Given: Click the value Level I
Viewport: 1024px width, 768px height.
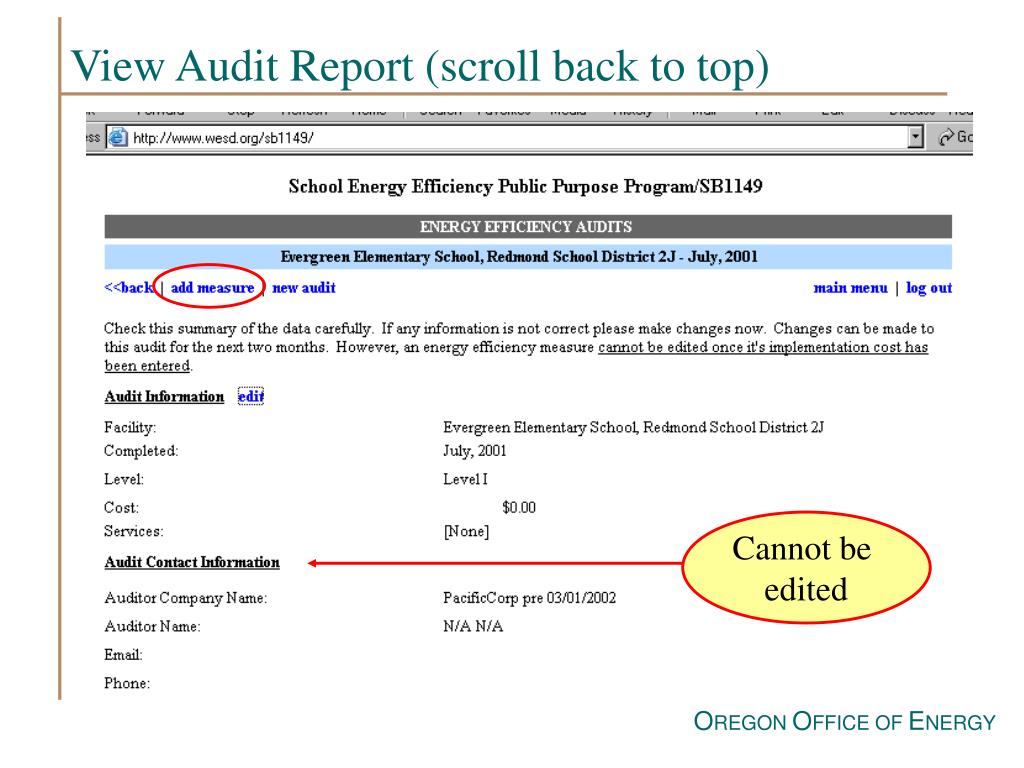Looking at the screenshot, I should (465, 479).
